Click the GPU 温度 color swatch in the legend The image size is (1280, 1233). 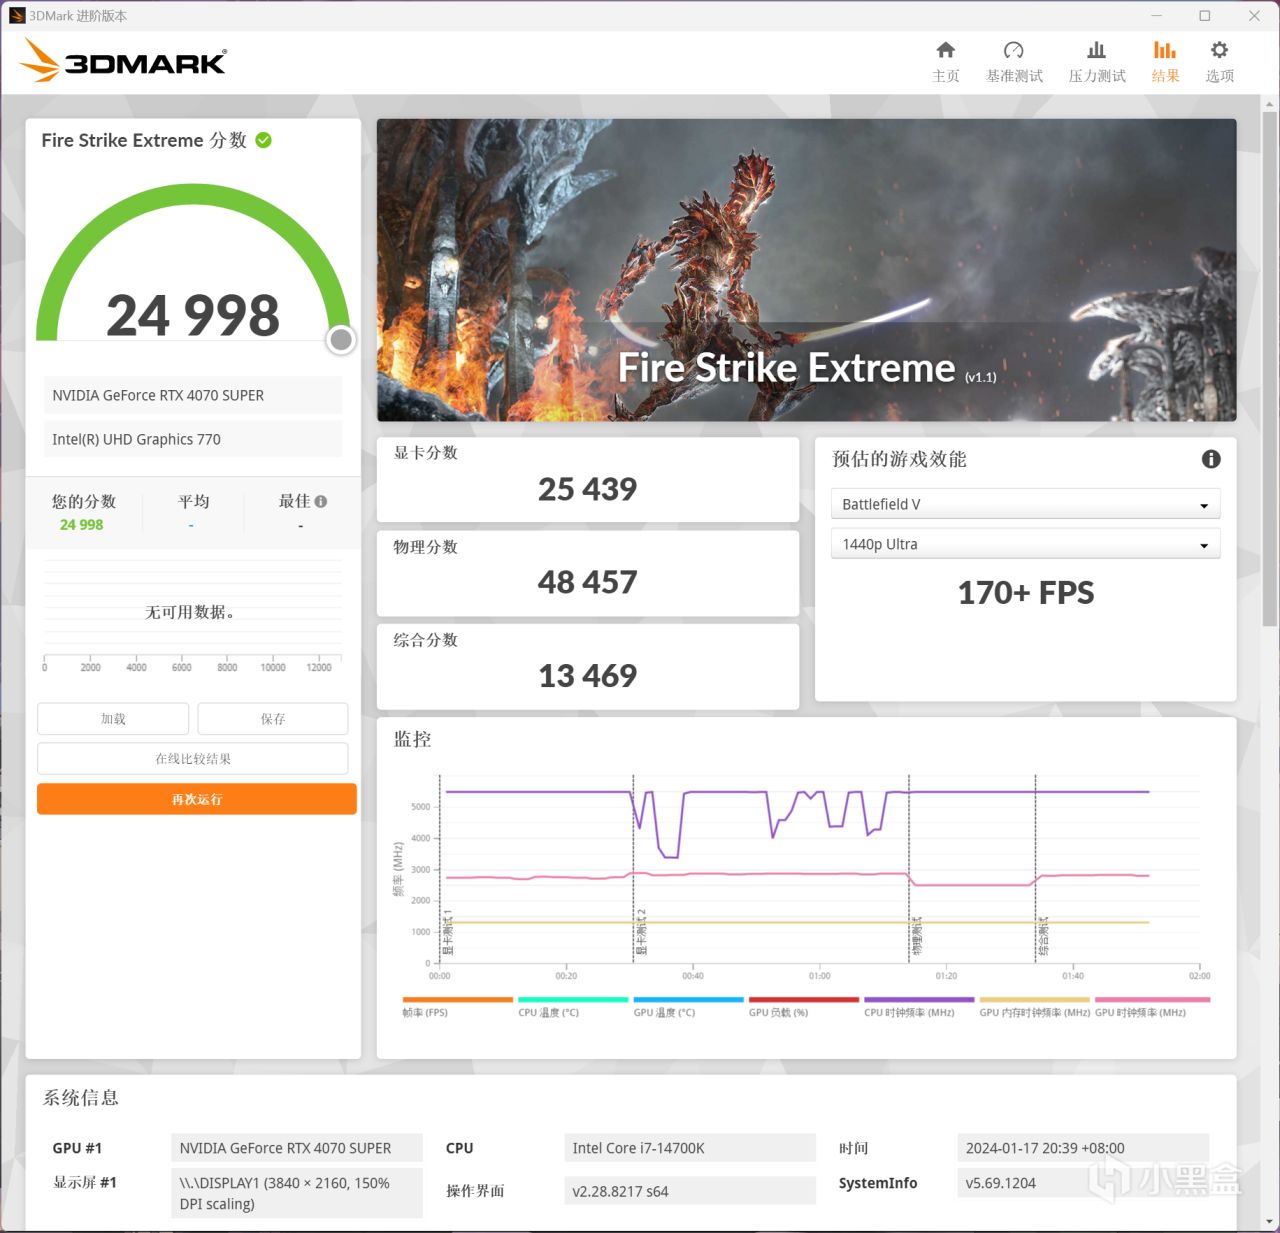687,999
